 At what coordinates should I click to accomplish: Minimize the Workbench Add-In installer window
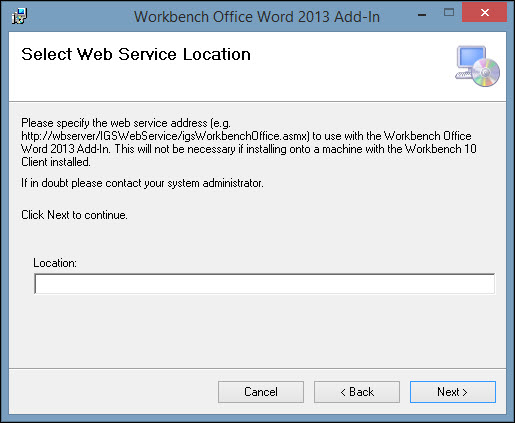point(422,14)
